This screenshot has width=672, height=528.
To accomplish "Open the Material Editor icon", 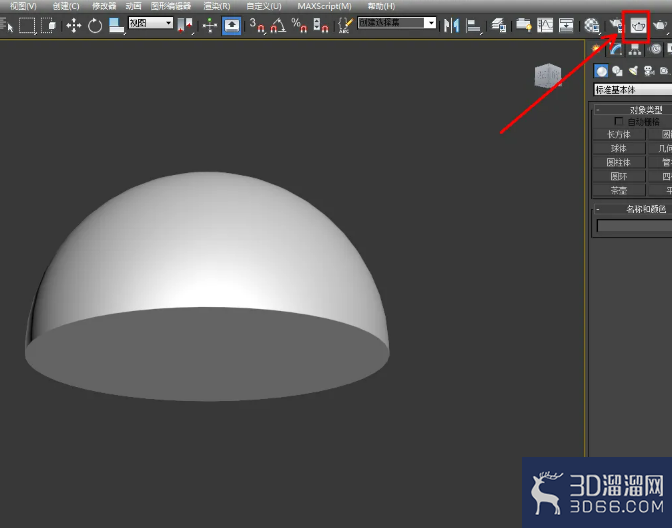I will point(592,25).
